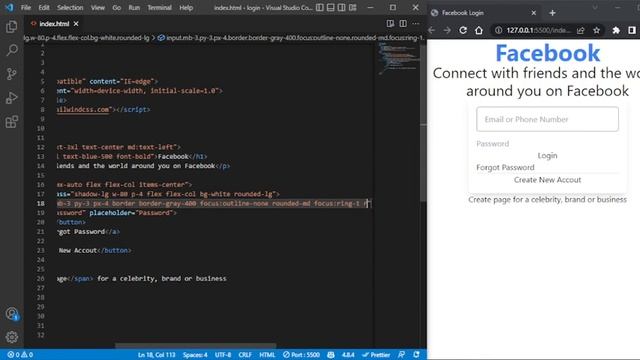Click the input breadcrumb segment
The height and width of the screenshot is (360, 640).
[x=291, y=38]
